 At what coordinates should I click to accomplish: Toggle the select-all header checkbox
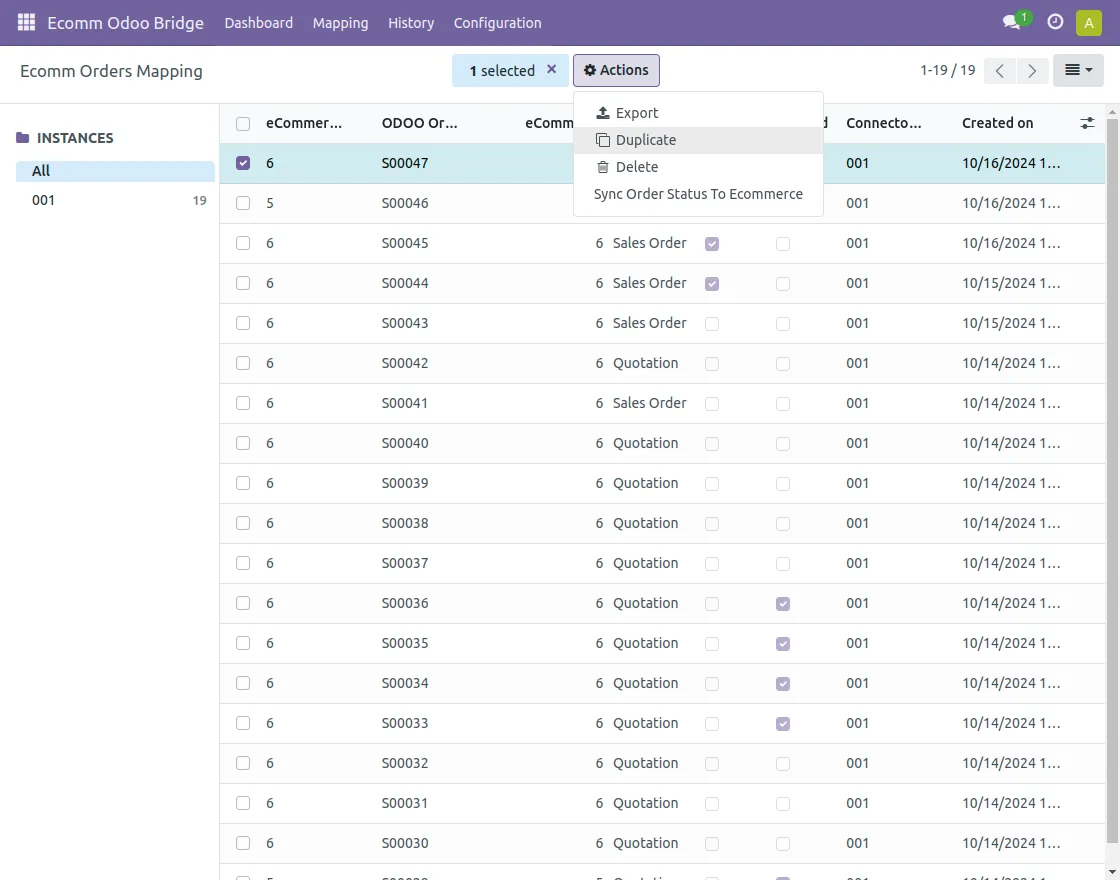pyautogui.click(x=243, y=124)
